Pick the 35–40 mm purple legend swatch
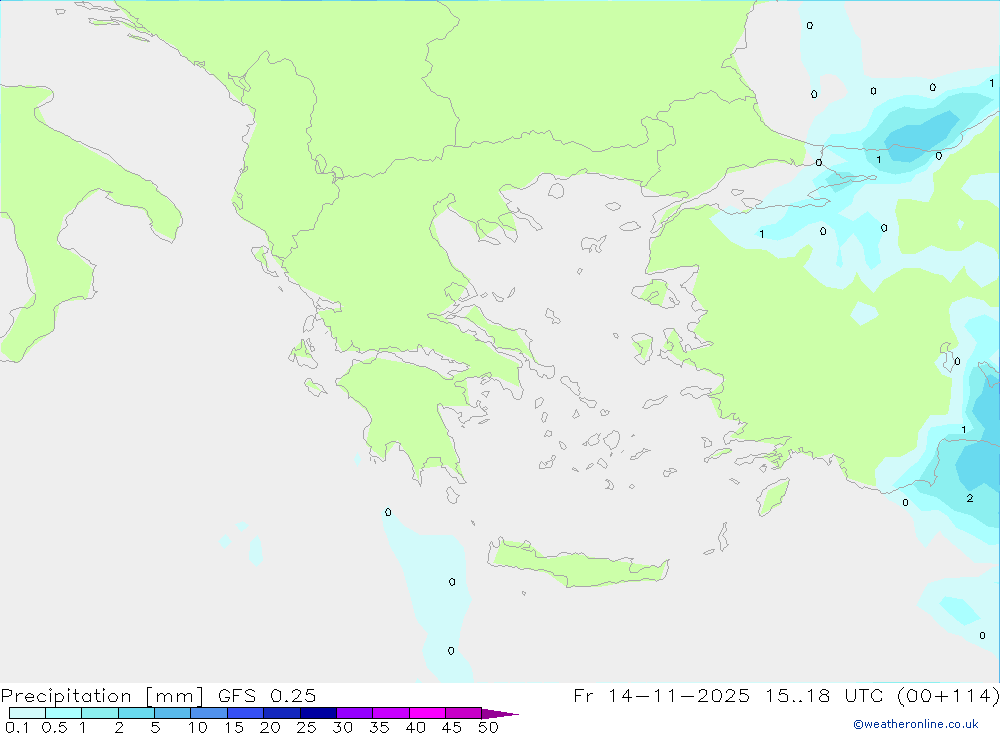The height and width of the screenshot is (733, 1000). (391, 713)
